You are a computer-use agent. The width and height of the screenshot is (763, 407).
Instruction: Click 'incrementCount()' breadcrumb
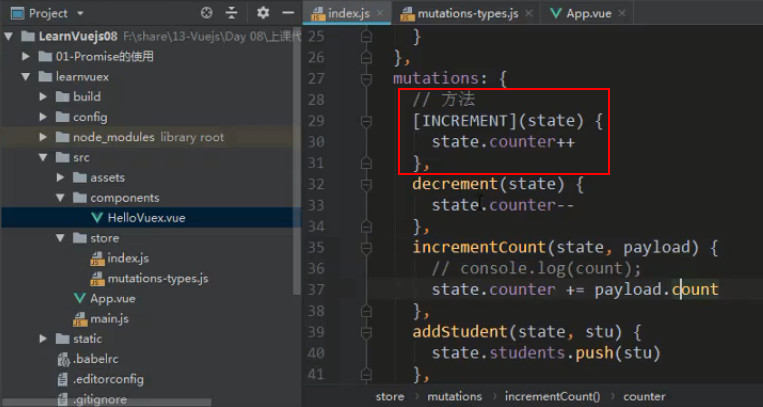552,396
